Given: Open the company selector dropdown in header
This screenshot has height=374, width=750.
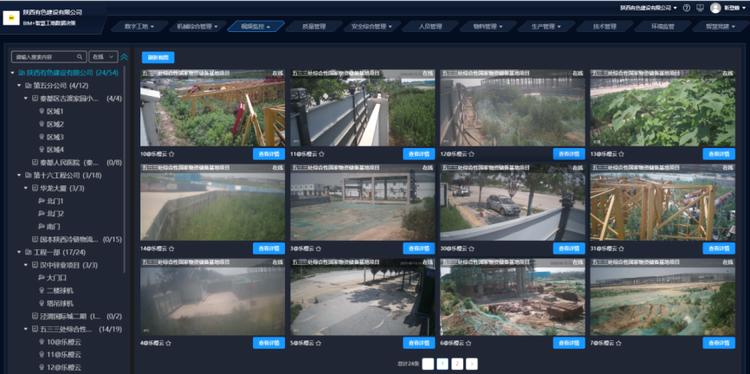Looking at the screenshot, I should coord(649,8).
